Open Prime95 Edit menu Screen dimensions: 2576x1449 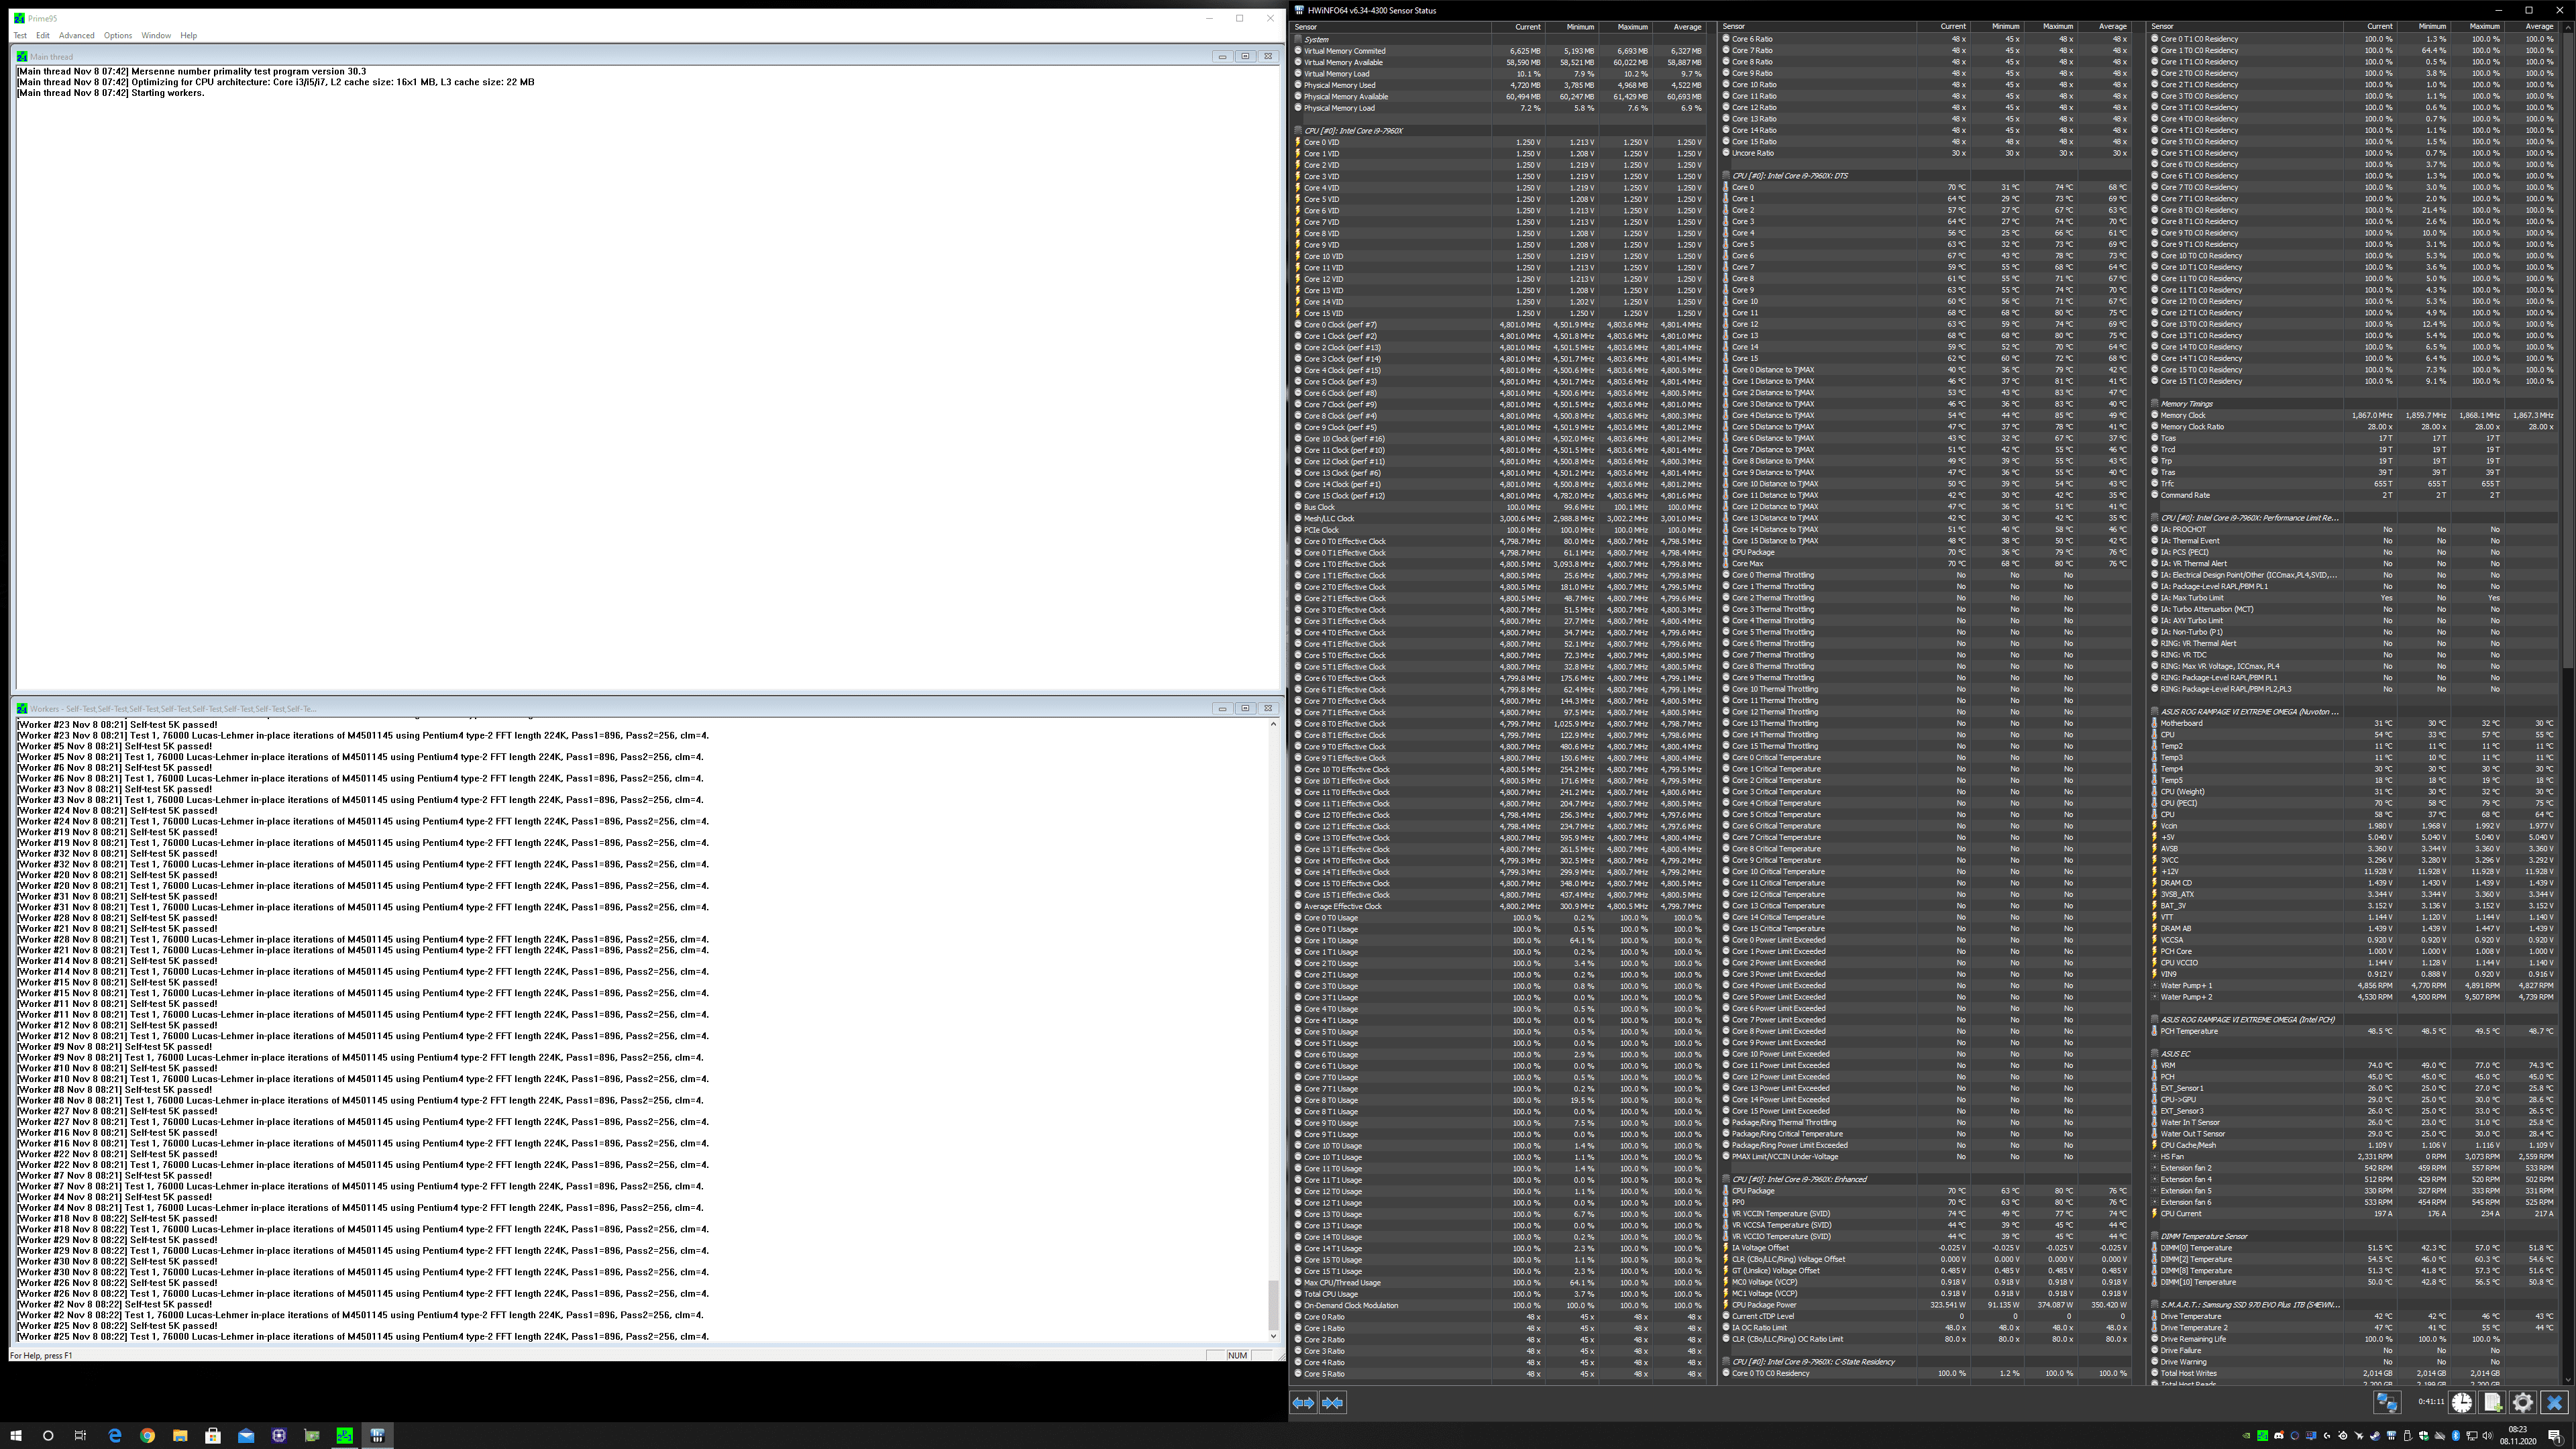tap(43, 35)
